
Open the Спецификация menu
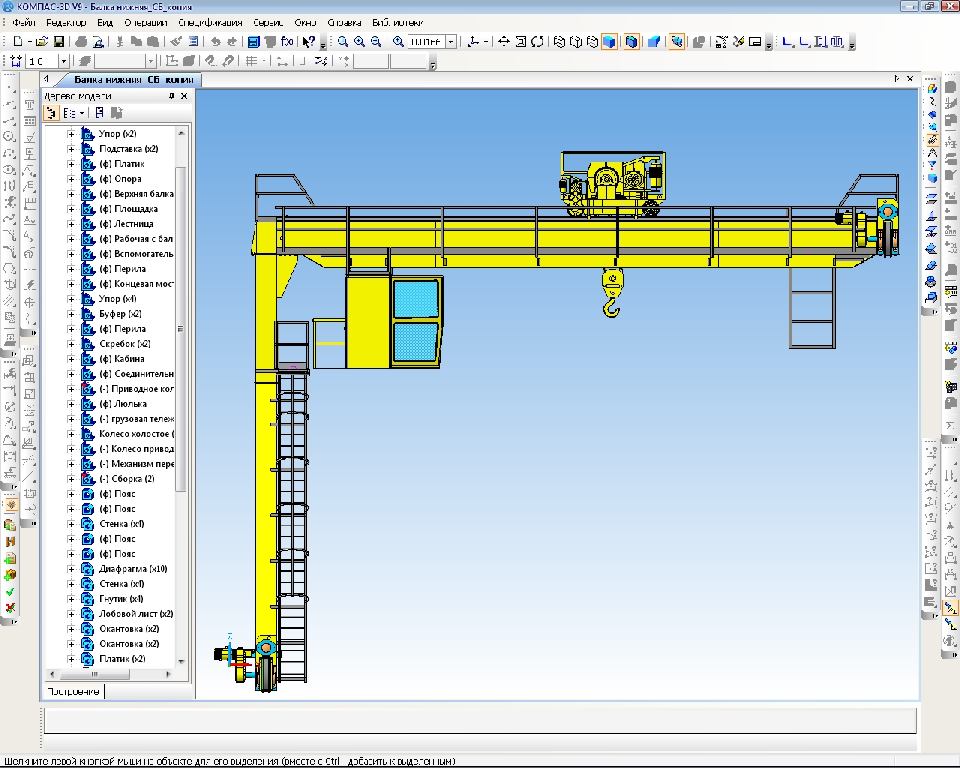[209, 22]
